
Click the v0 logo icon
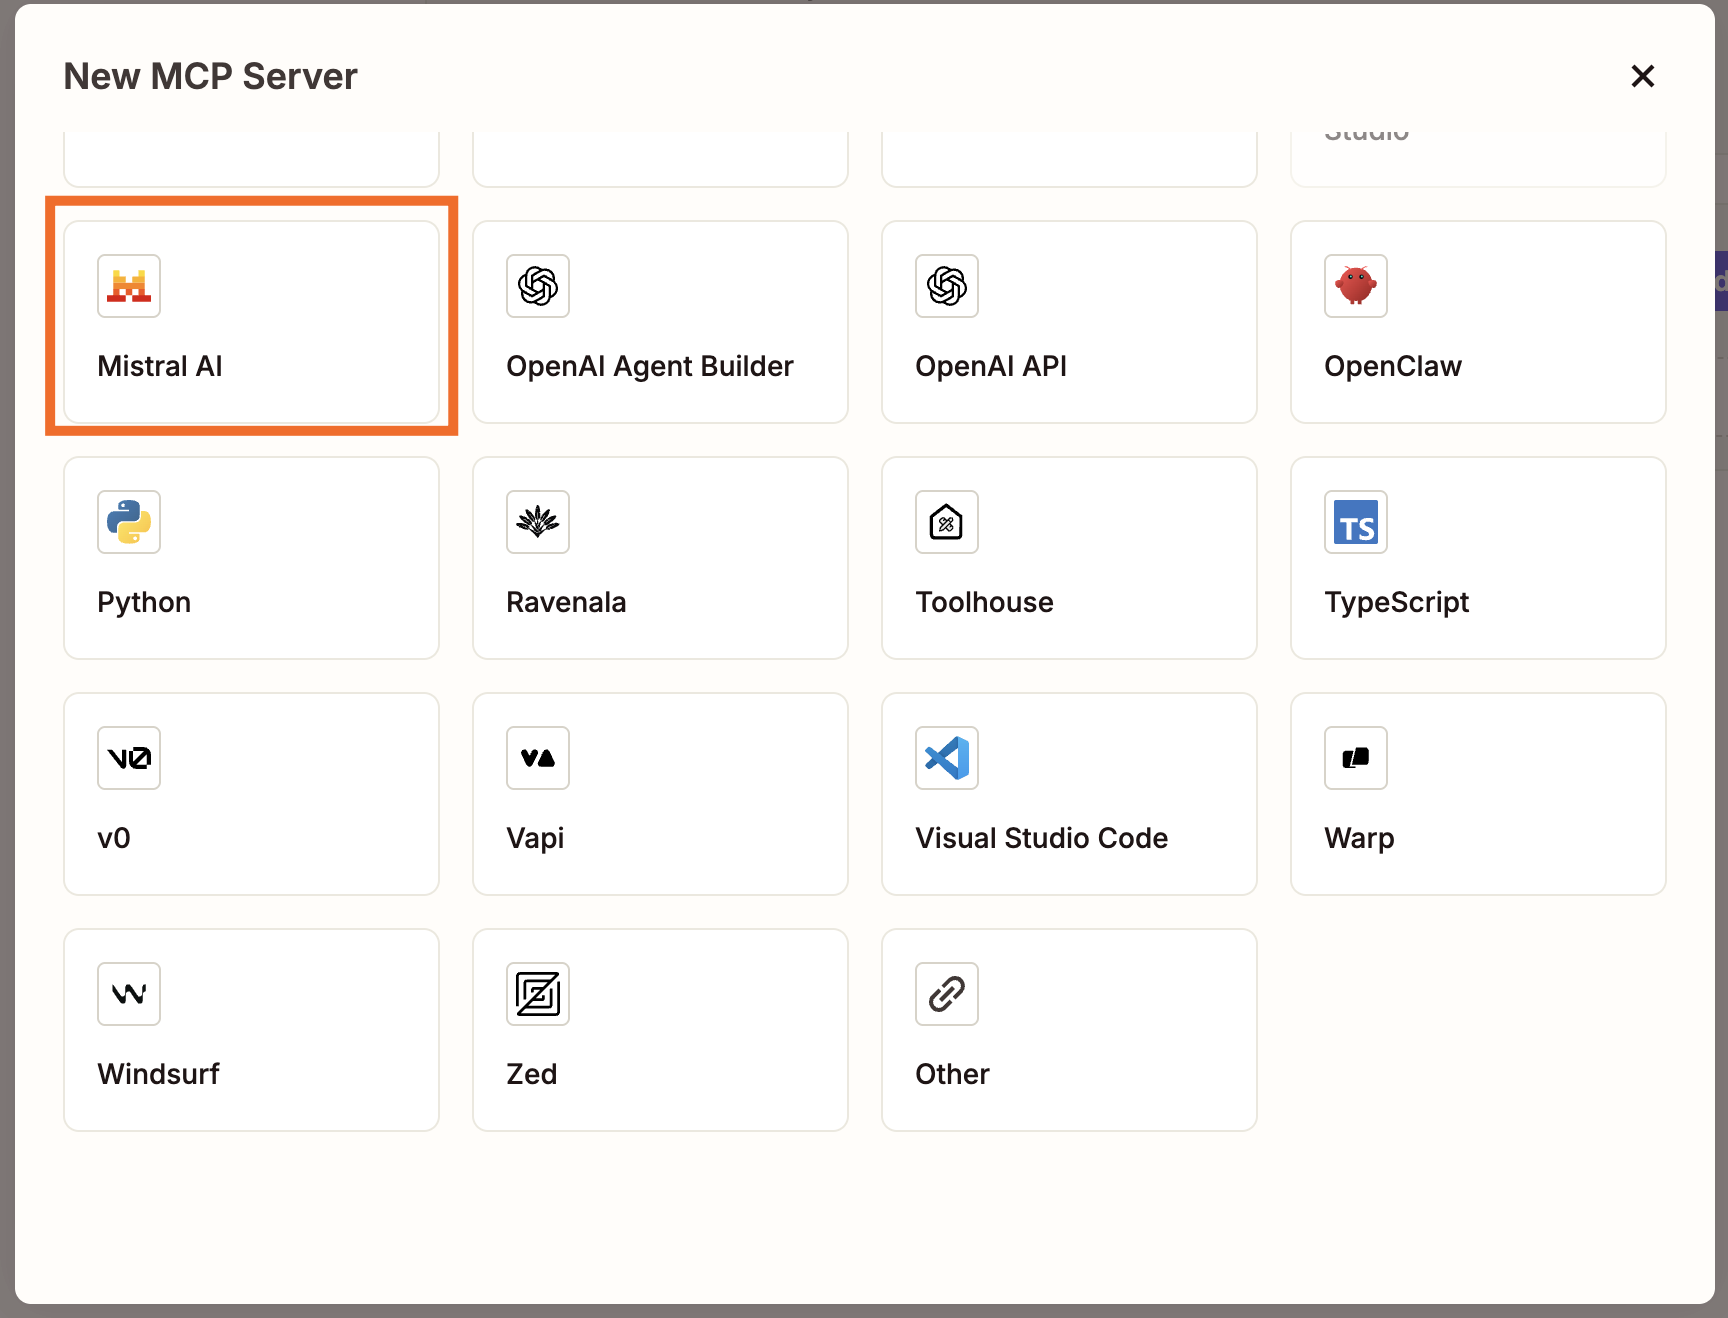pyautogui.click(x=129, y=758)
